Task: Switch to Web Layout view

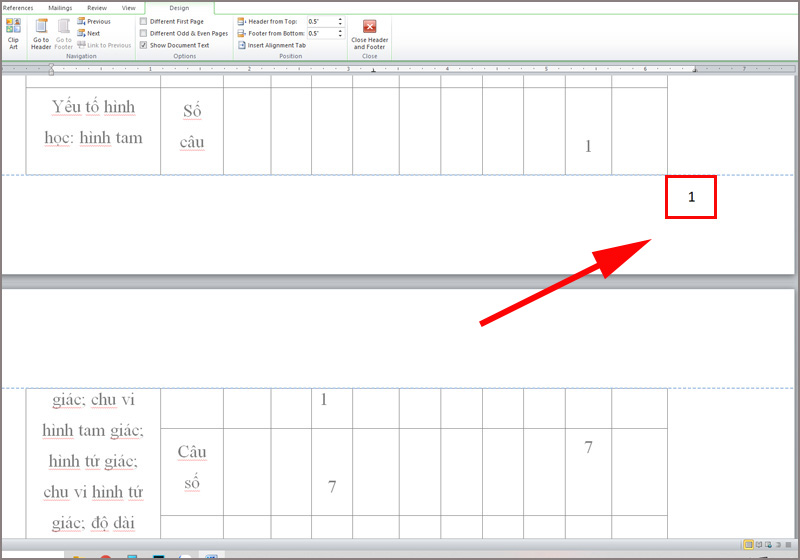Action: click(x=768, y=545)
